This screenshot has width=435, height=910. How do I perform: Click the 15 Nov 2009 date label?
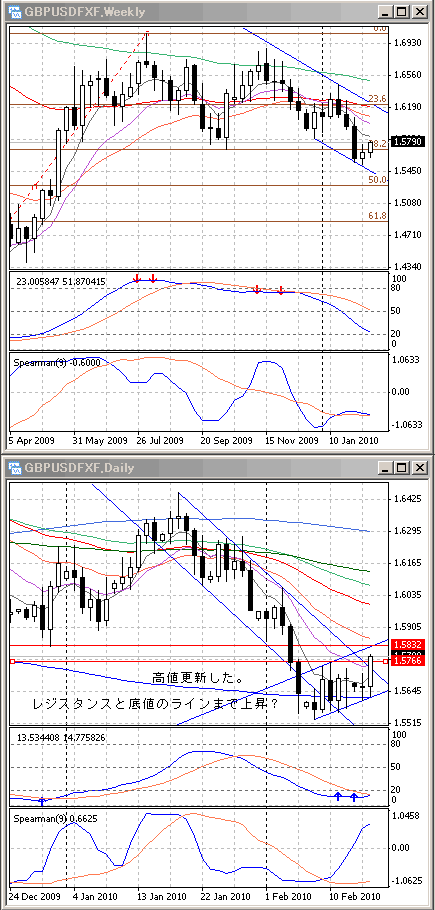[x=293, y=440]
